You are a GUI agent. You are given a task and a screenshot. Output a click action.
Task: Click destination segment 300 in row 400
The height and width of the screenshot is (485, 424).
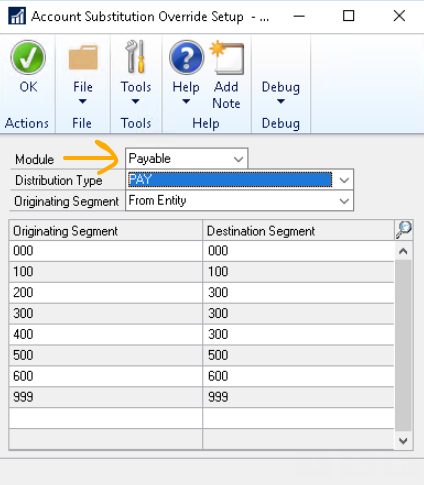(298, 335)
